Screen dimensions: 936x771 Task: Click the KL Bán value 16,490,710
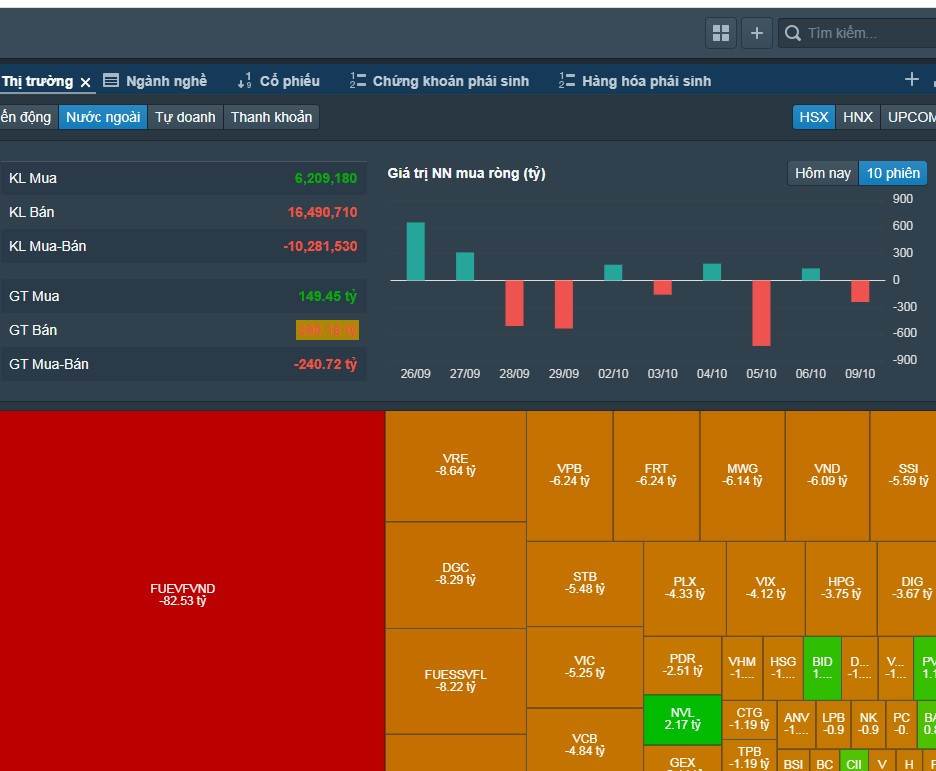pyautogui.click(x=322, y=212)
